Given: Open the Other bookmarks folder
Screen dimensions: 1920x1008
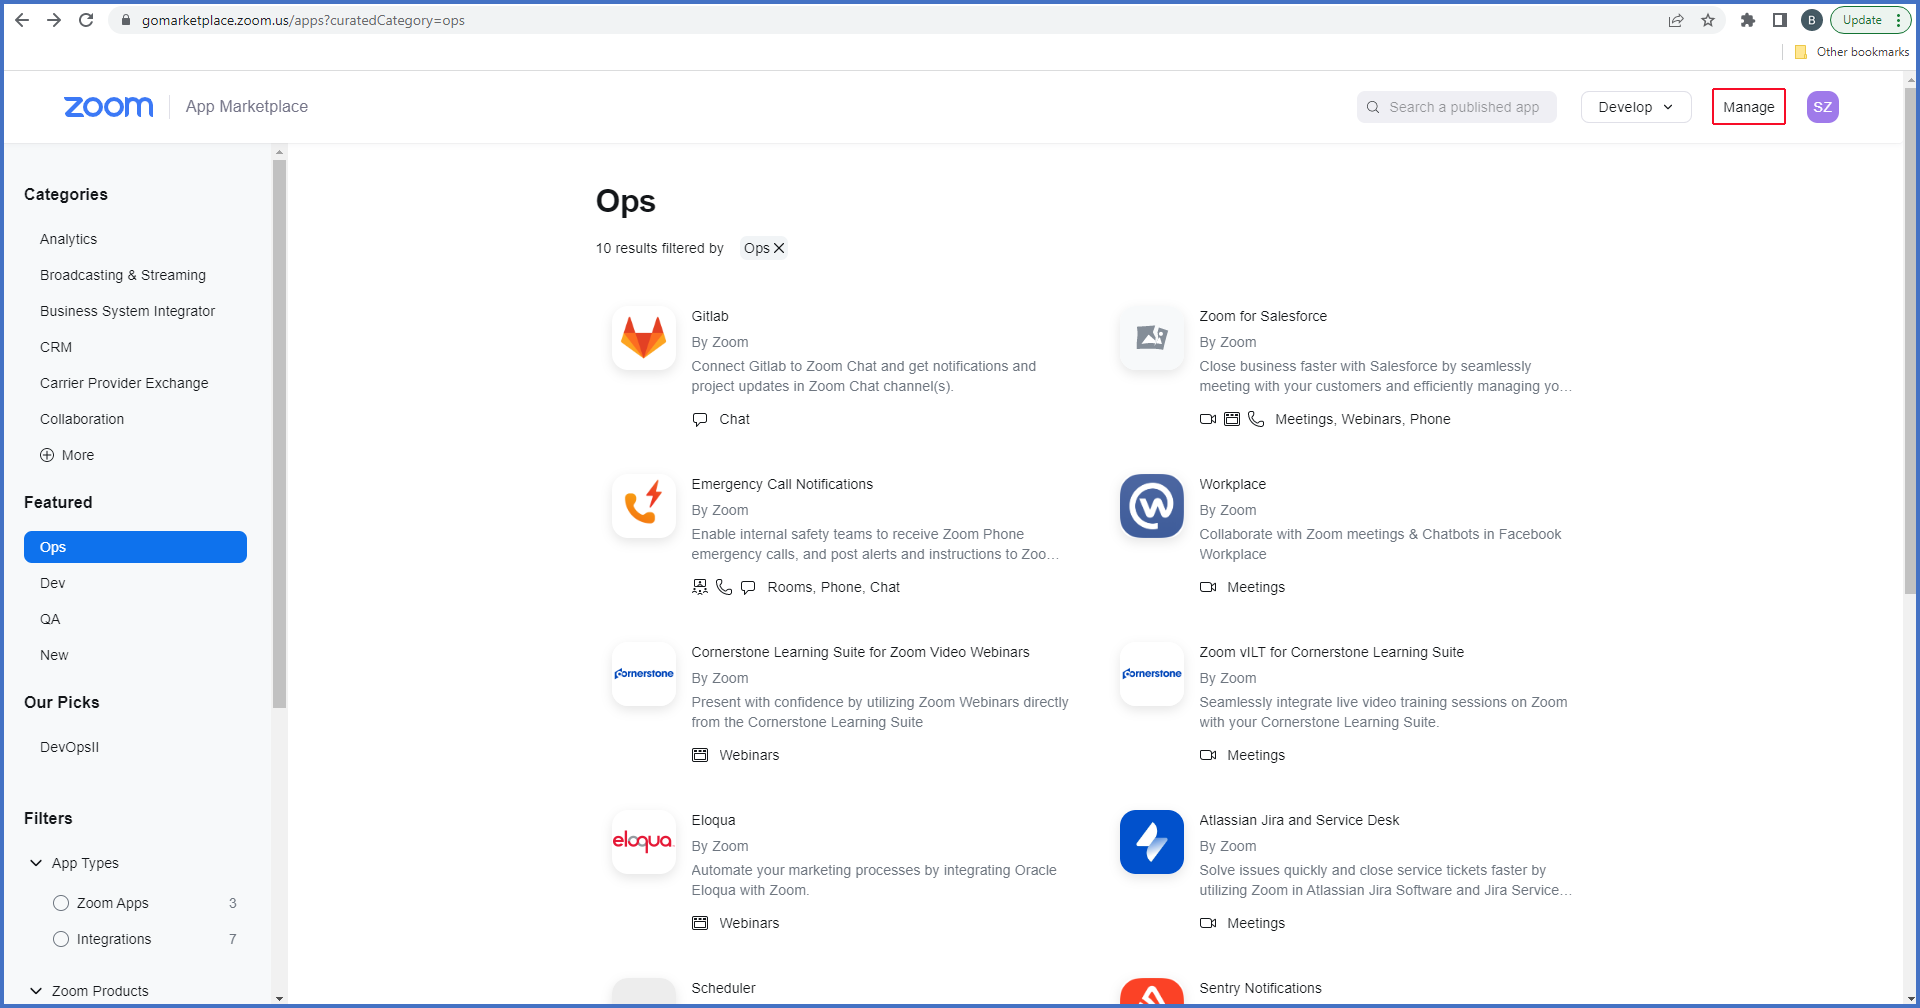Looking at the screenshot, I should [x=1851, y=52].
